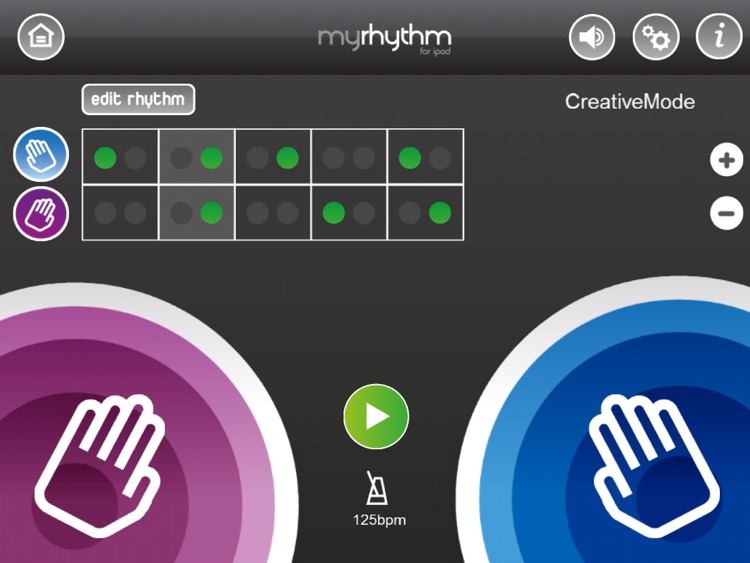The width and height of the screenshot is (750, 563).
Task: Open the metronome tempo control
Action: coord(376,488)
